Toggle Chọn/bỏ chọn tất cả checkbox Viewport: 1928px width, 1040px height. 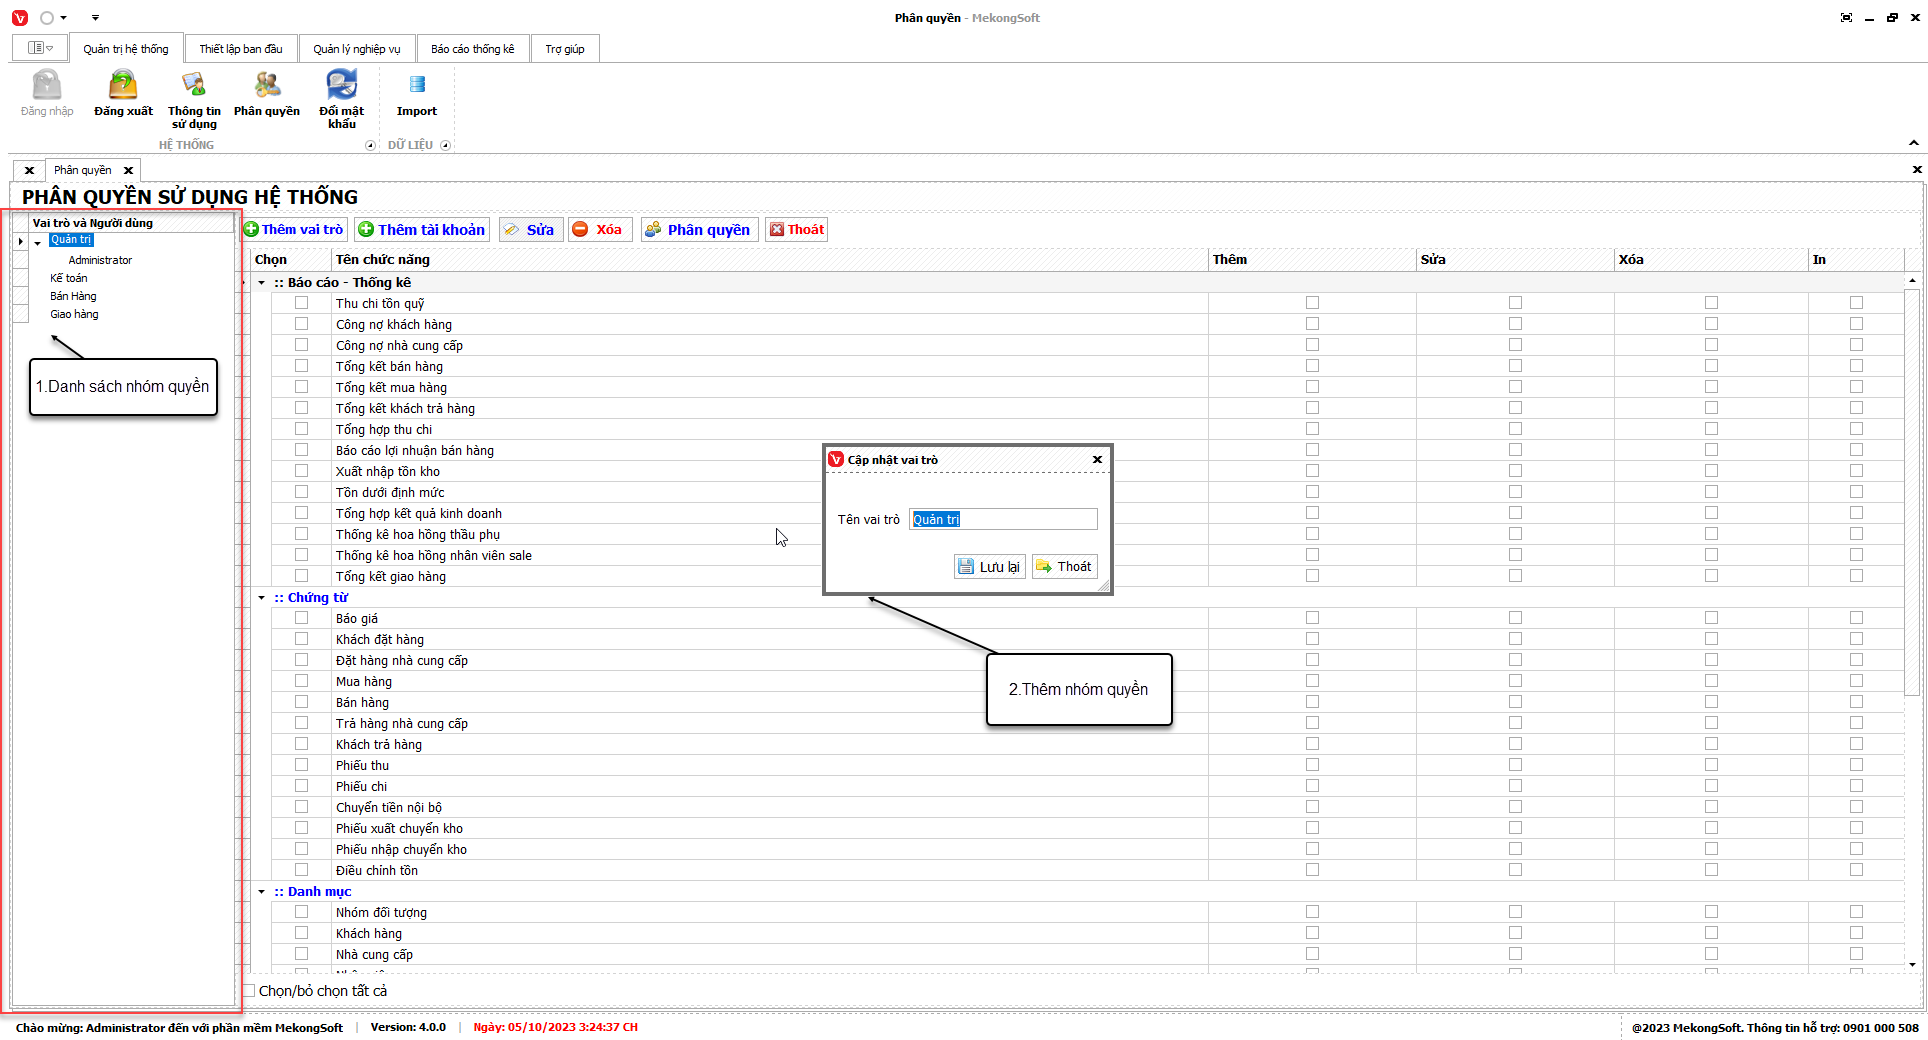click(249, 991)
